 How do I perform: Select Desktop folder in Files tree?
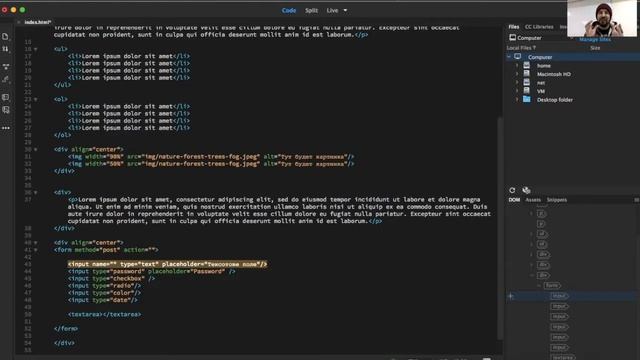pyautogui.click(x=555, y=100)
